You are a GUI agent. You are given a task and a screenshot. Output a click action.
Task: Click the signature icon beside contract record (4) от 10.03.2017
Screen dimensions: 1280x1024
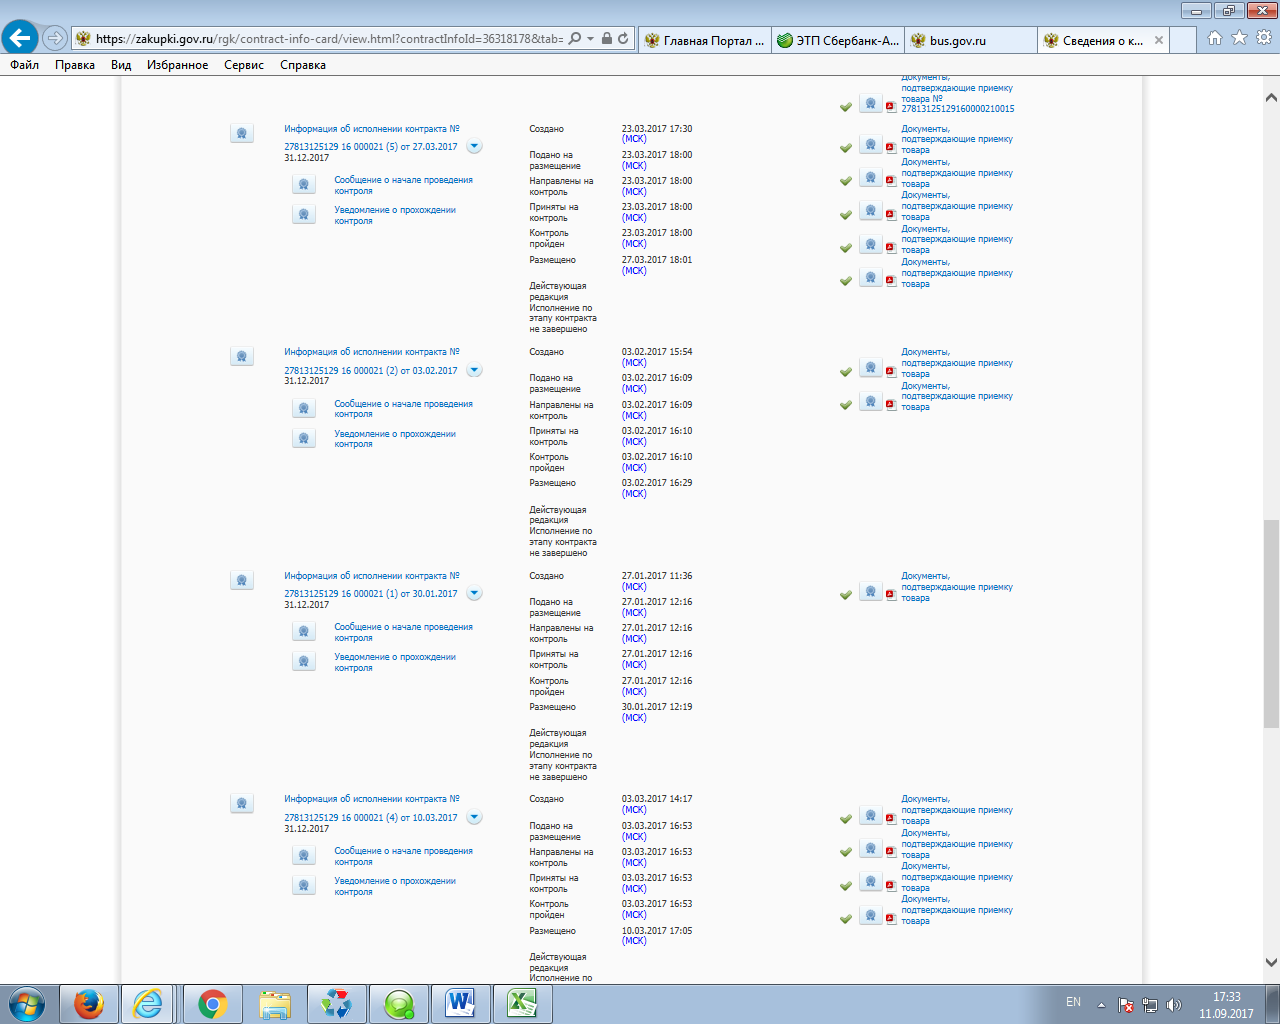pyautogui.click(x=242, y=803)
